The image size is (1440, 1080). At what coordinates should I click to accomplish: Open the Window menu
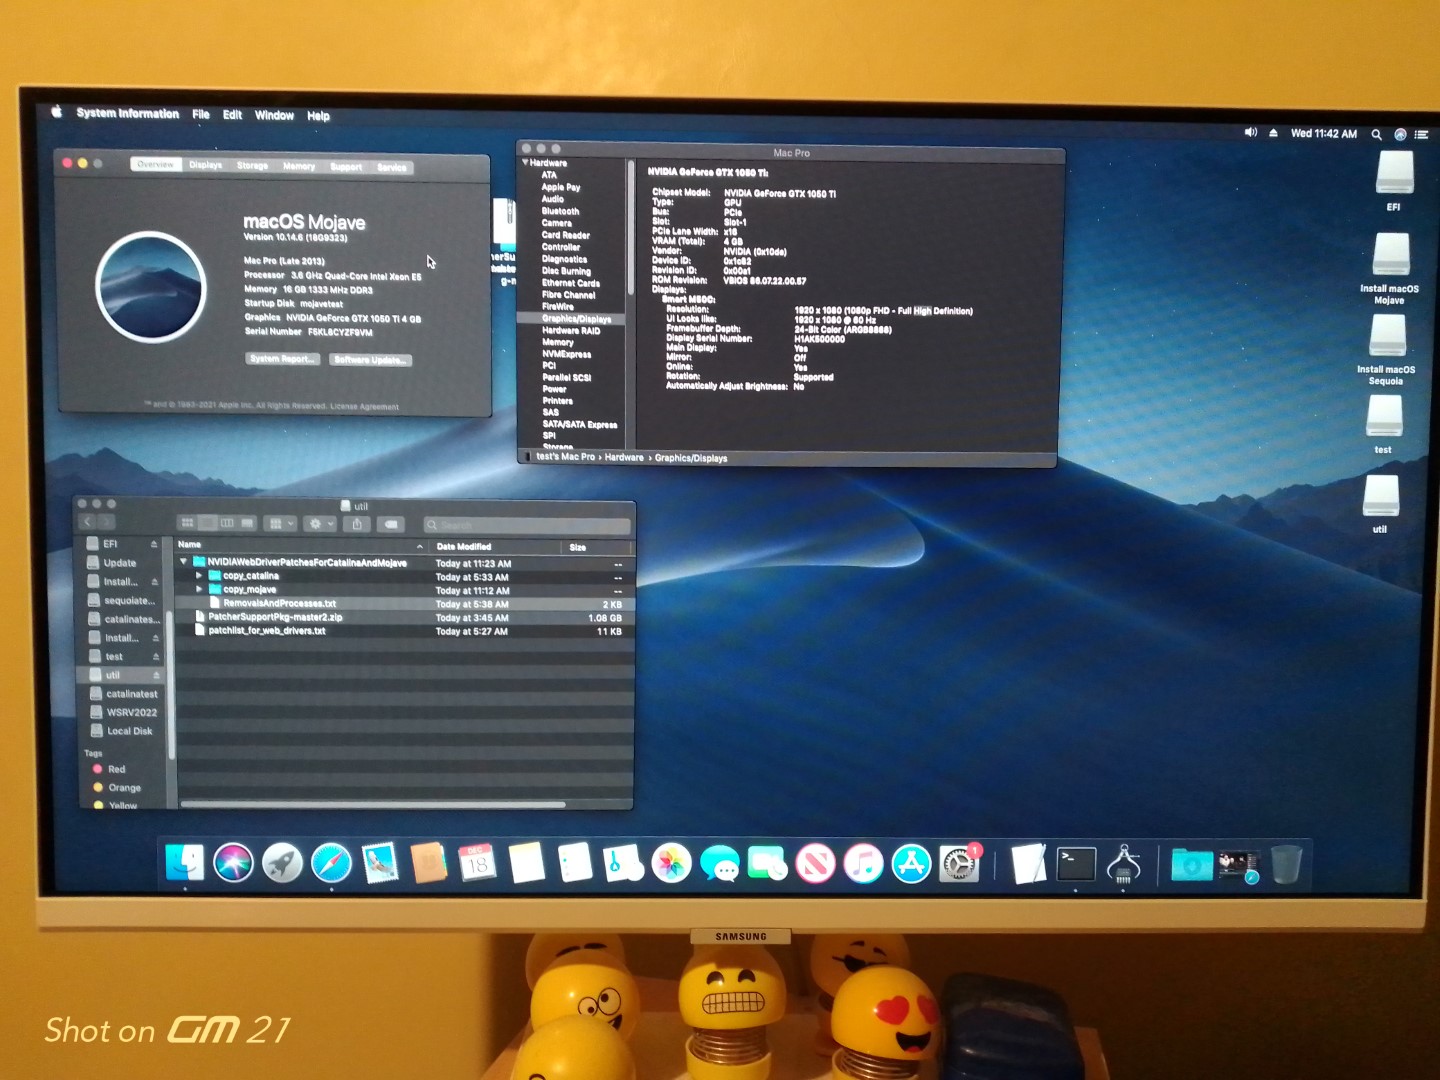pyautogui.click(x=274, y=115)
